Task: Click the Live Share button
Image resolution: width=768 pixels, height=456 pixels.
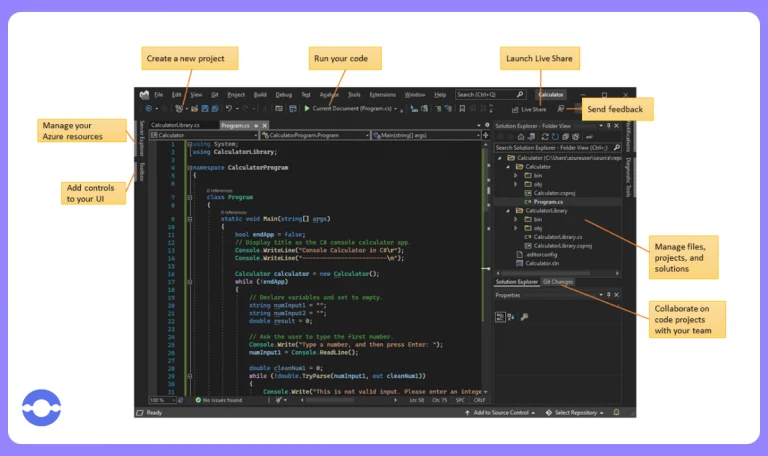Action: coord(529,109)
